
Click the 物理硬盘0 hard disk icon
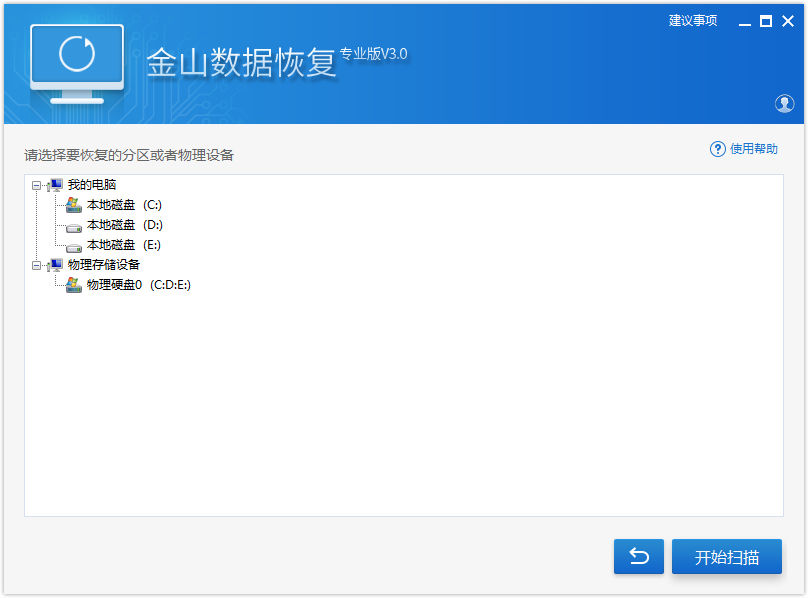click(x=73, y=285)
